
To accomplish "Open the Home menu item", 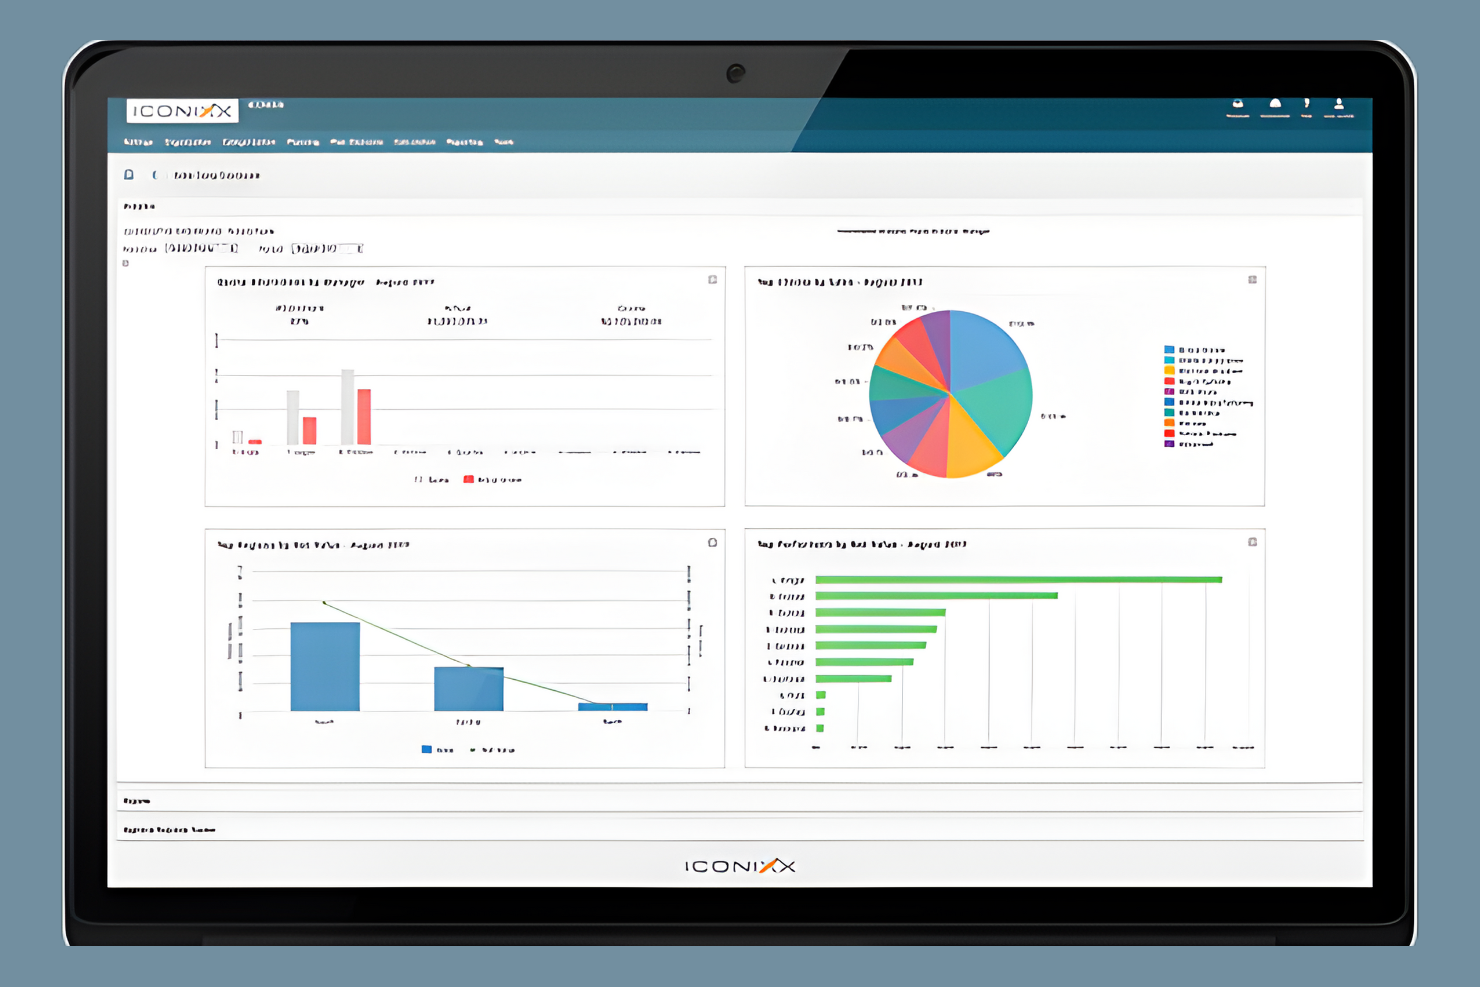I will click(137, 142).
